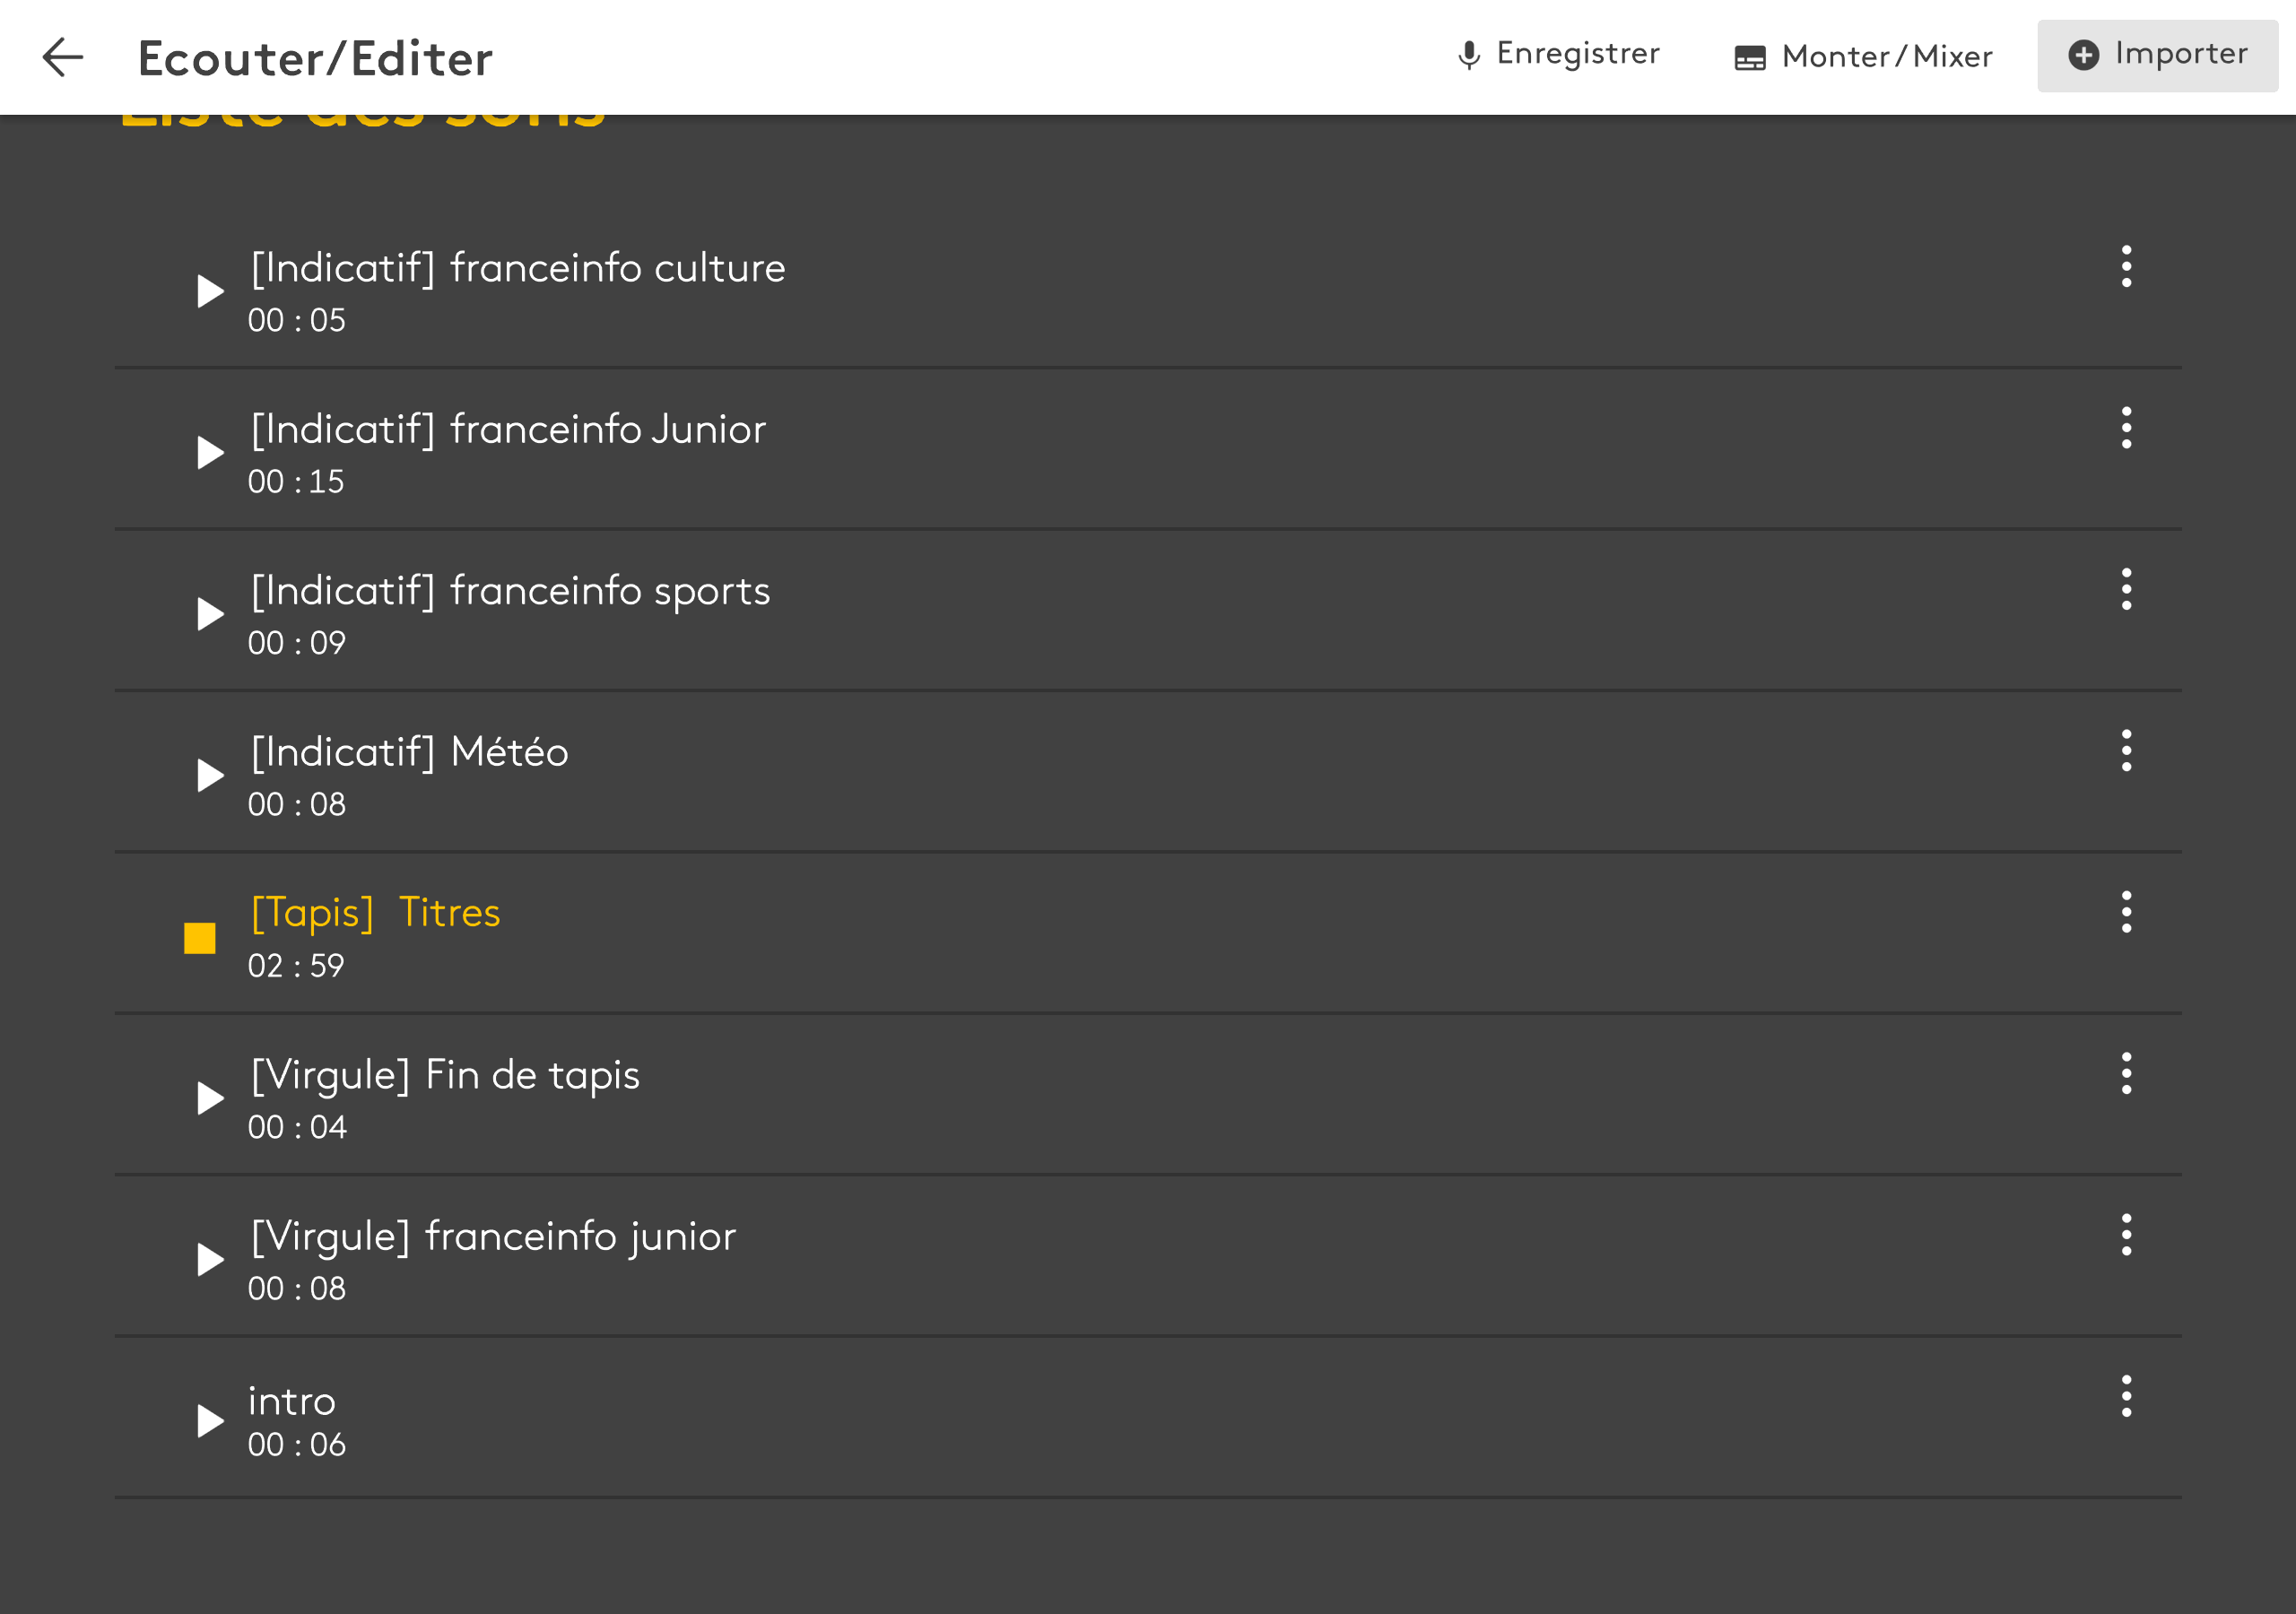Click the 02 : 59 duration
This screenshot has height=1614, width=2296.
296,966
